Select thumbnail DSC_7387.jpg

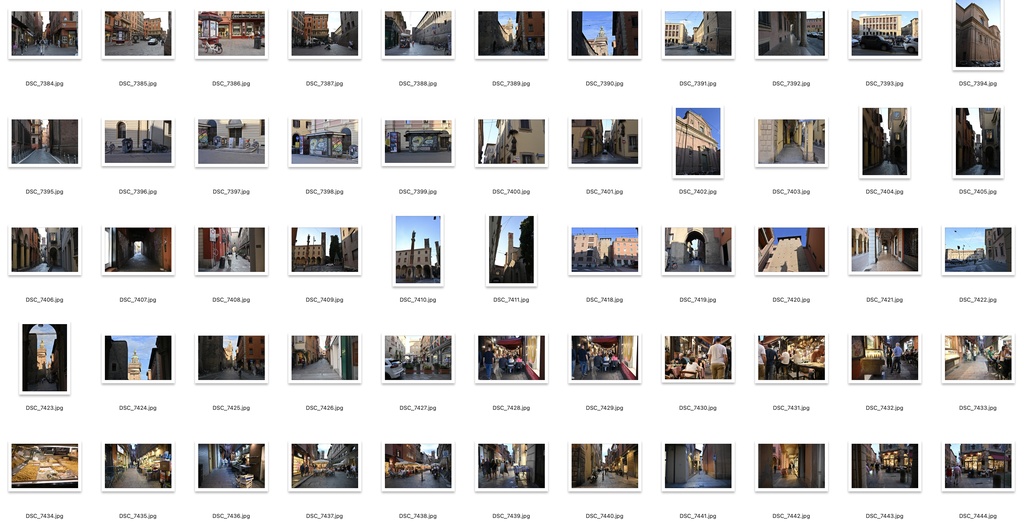click(325, 33)
